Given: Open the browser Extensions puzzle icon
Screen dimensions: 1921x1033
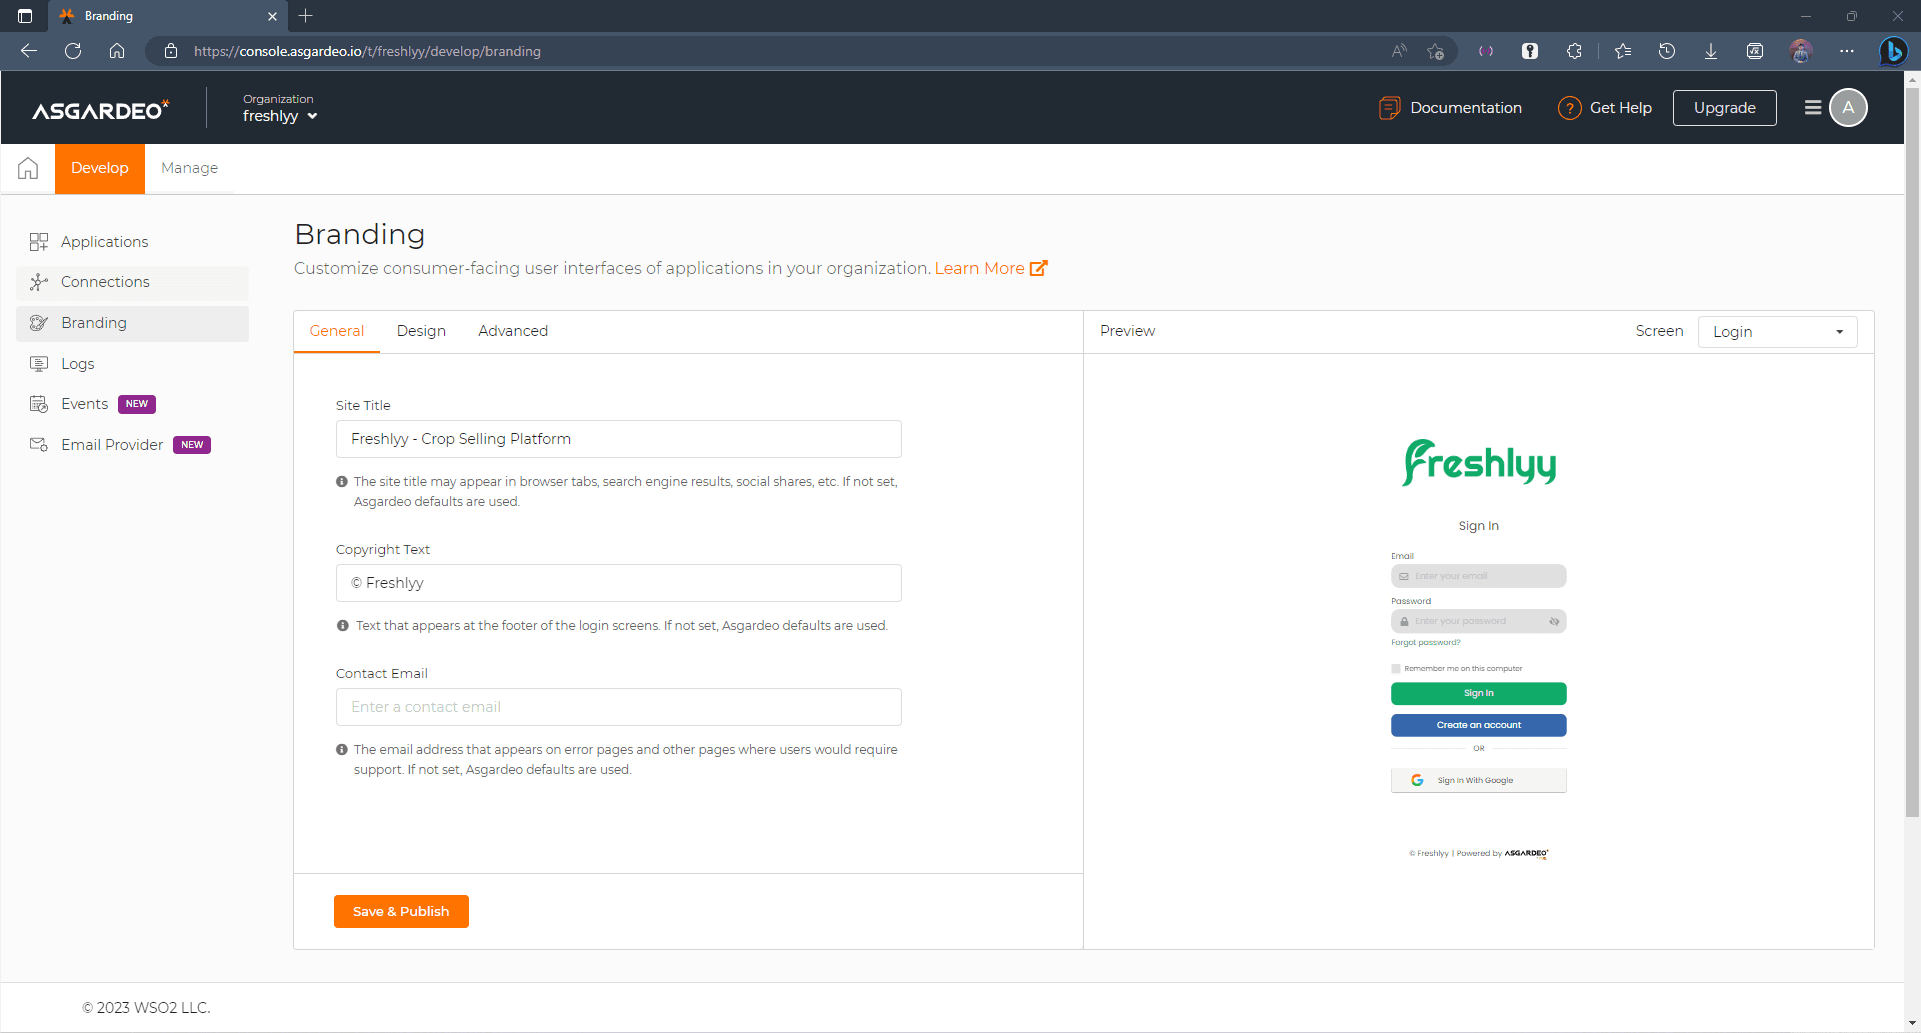Looking at the screenshot, I should click(1574, 51).
